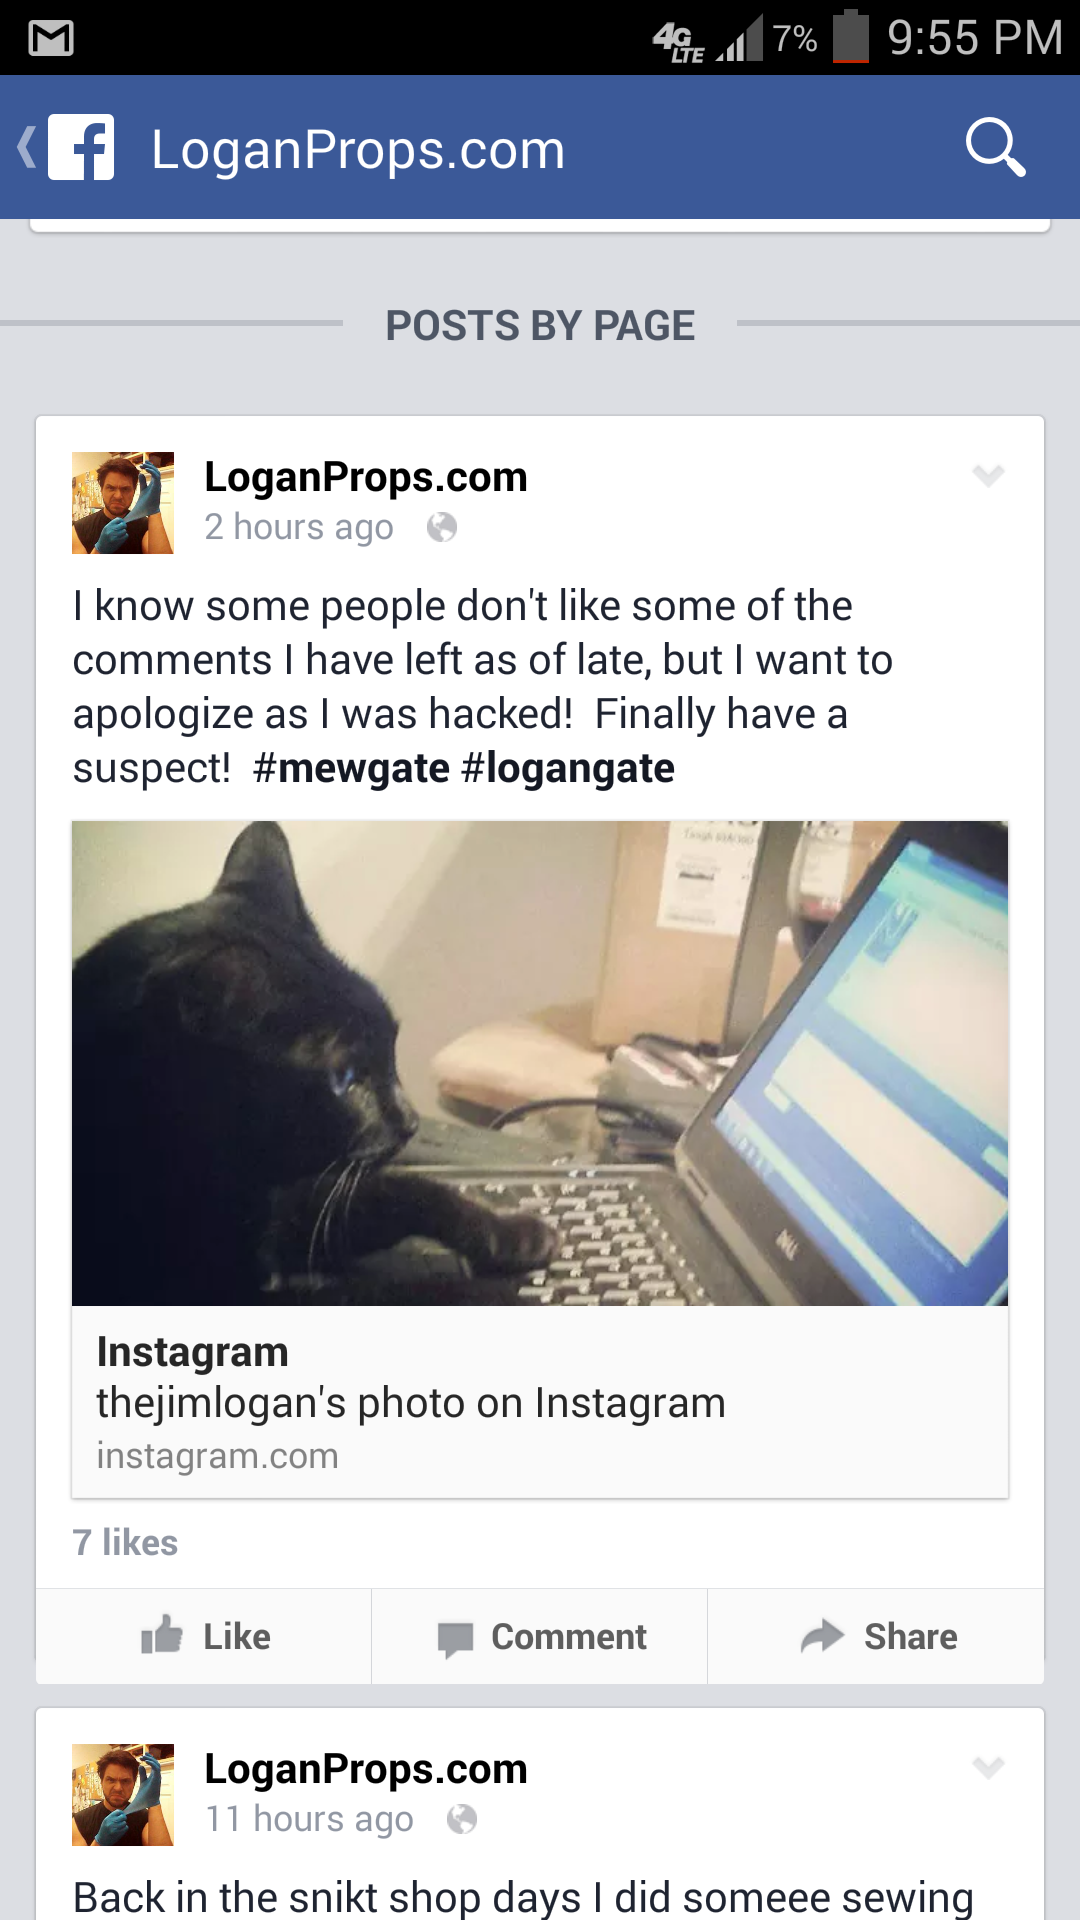Open the search magnifier icon
The height and width of the screenshot is (1920, 1080).
click(x=995, y=148)
